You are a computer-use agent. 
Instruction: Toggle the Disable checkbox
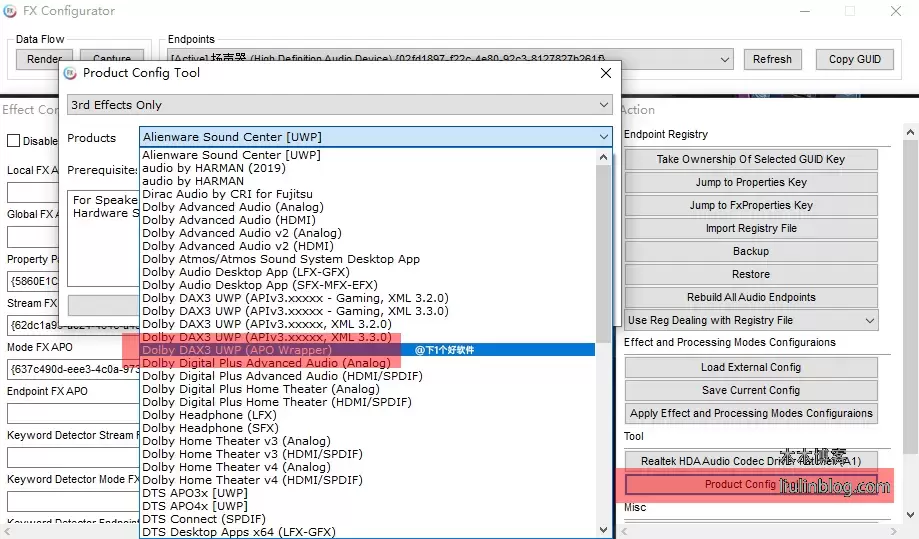pos(14,141)
